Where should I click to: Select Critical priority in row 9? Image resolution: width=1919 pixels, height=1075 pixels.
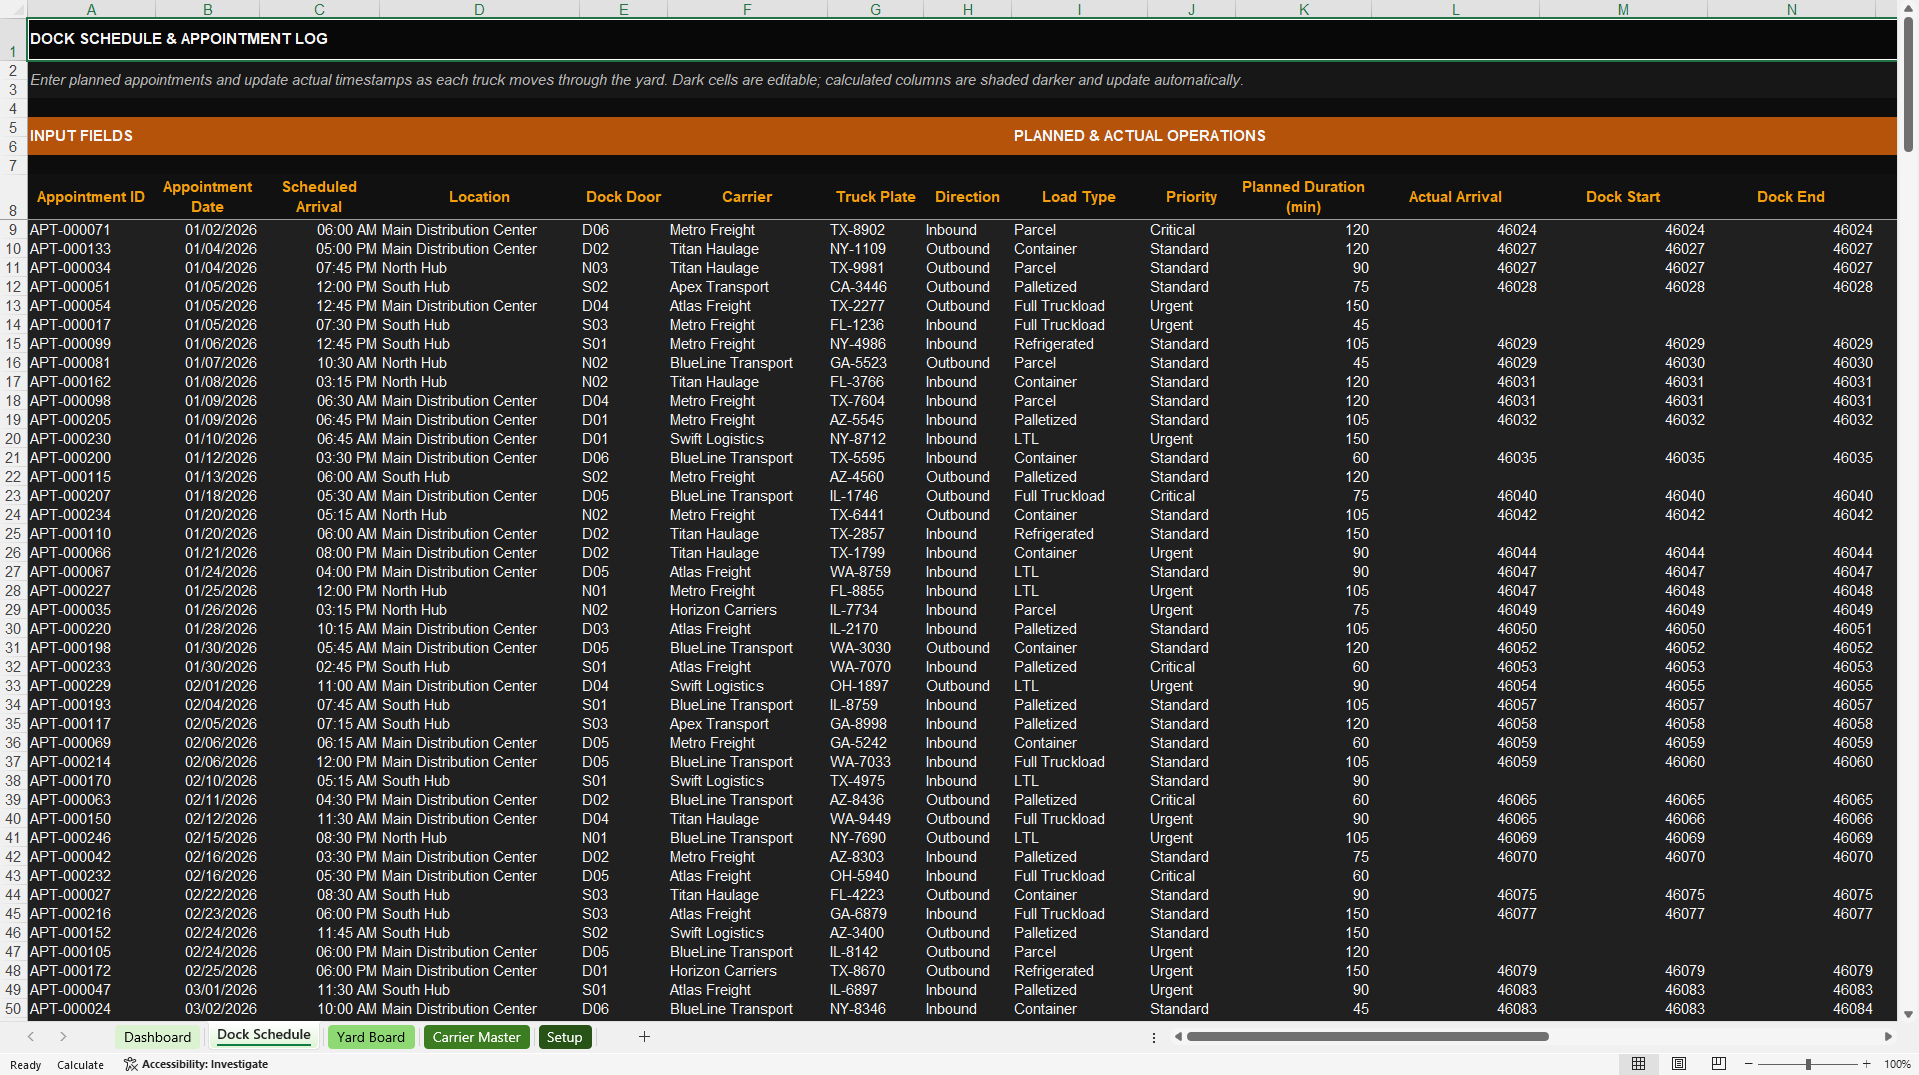pyautogui.click(x=1191, y=230)
